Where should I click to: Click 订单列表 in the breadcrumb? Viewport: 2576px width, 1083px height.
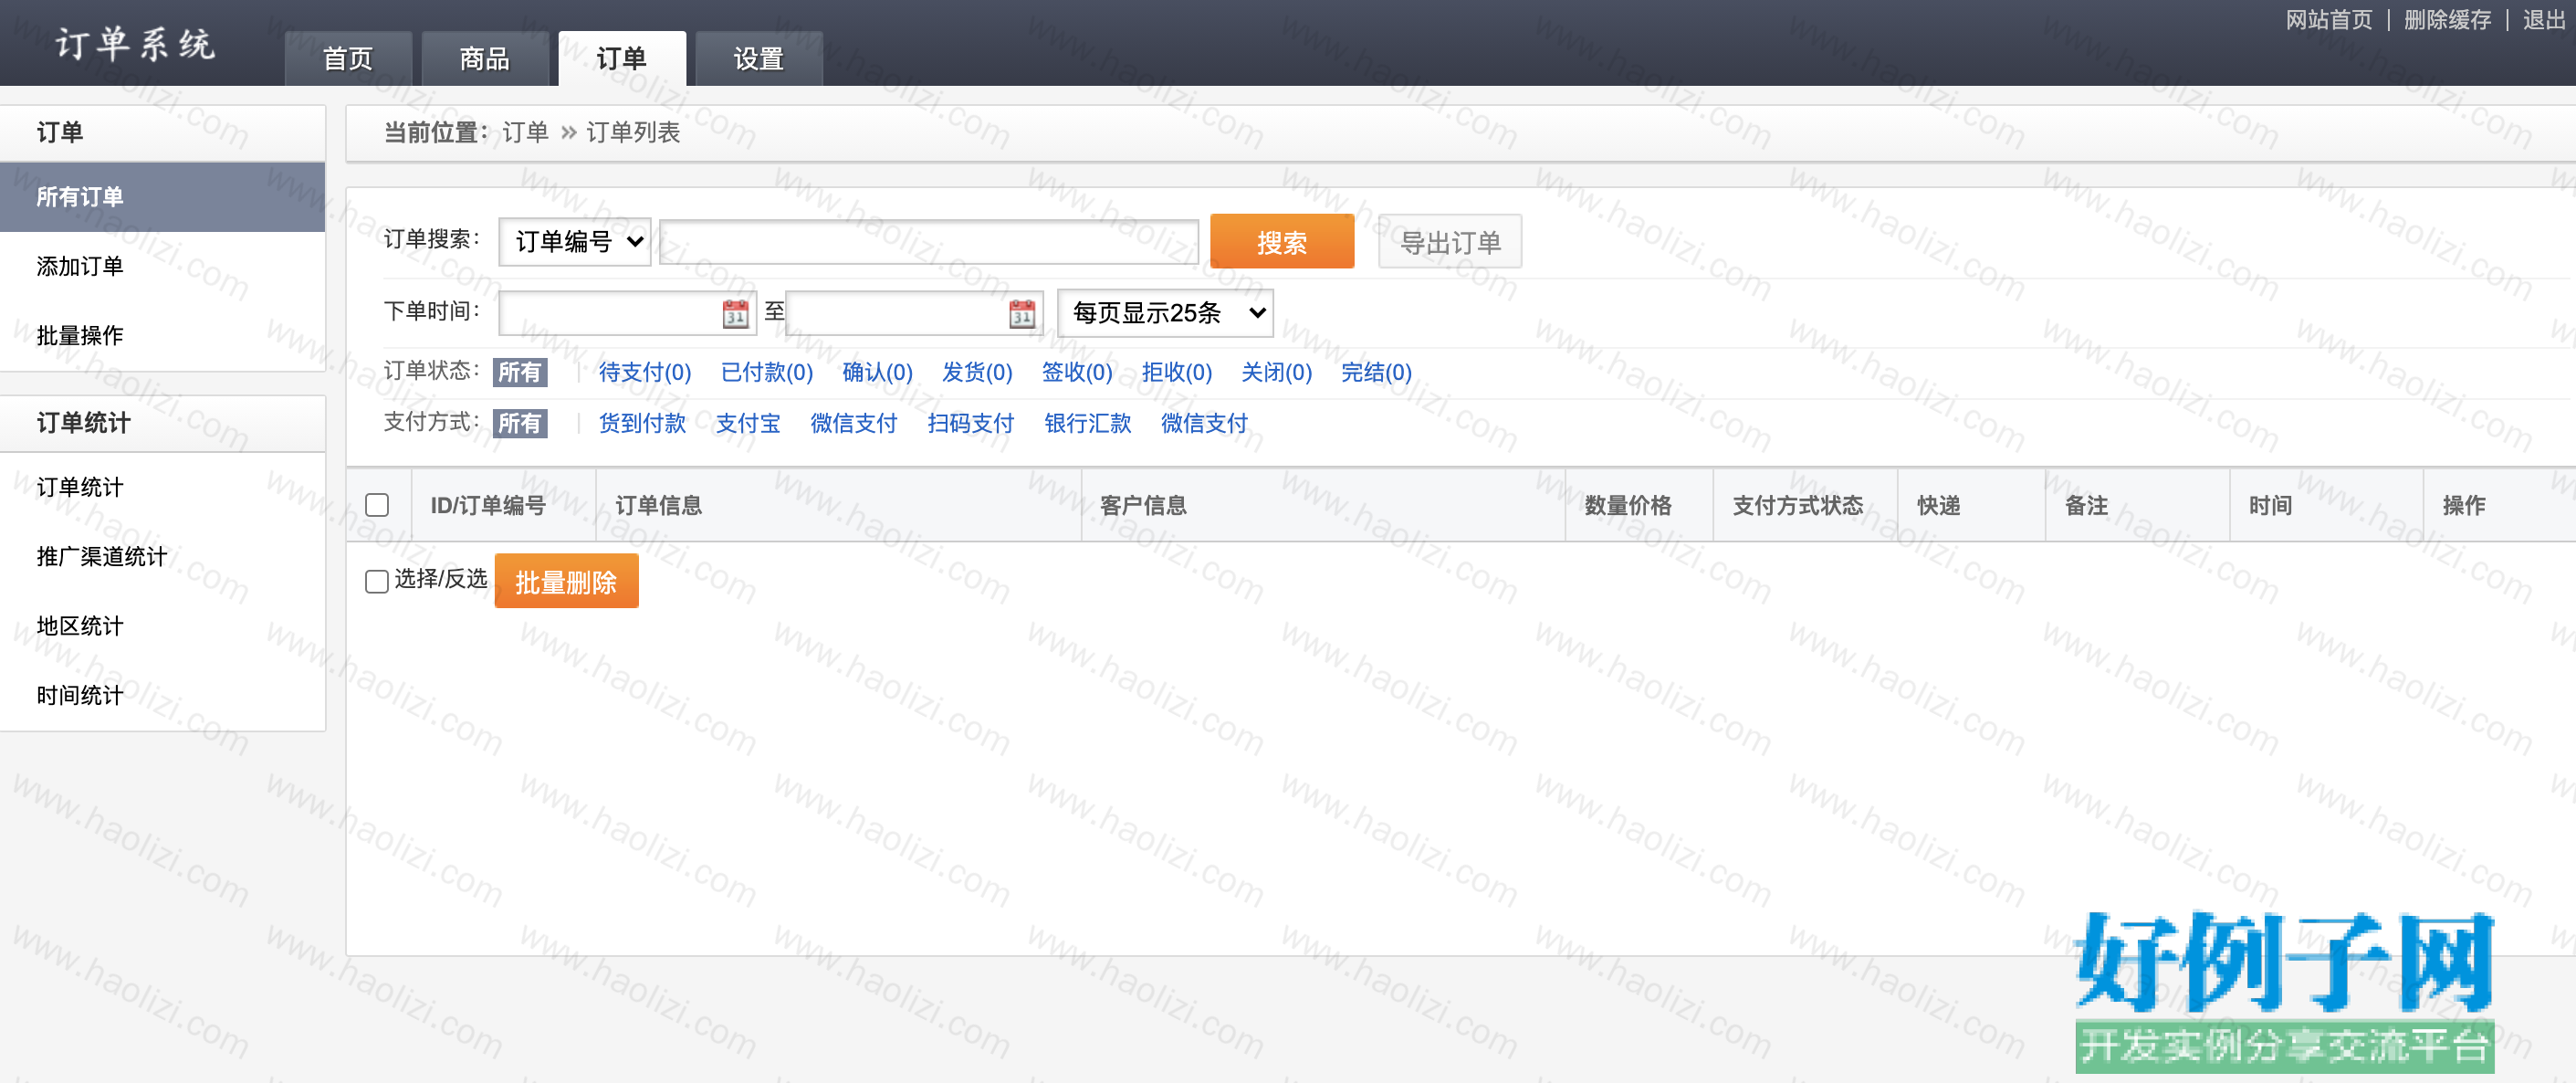click(x=633, y=132)
